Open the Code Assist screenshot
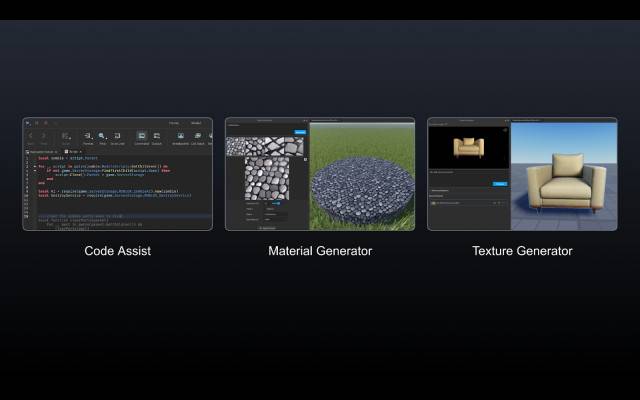The image size is (640, 400). tap(117, 174)
